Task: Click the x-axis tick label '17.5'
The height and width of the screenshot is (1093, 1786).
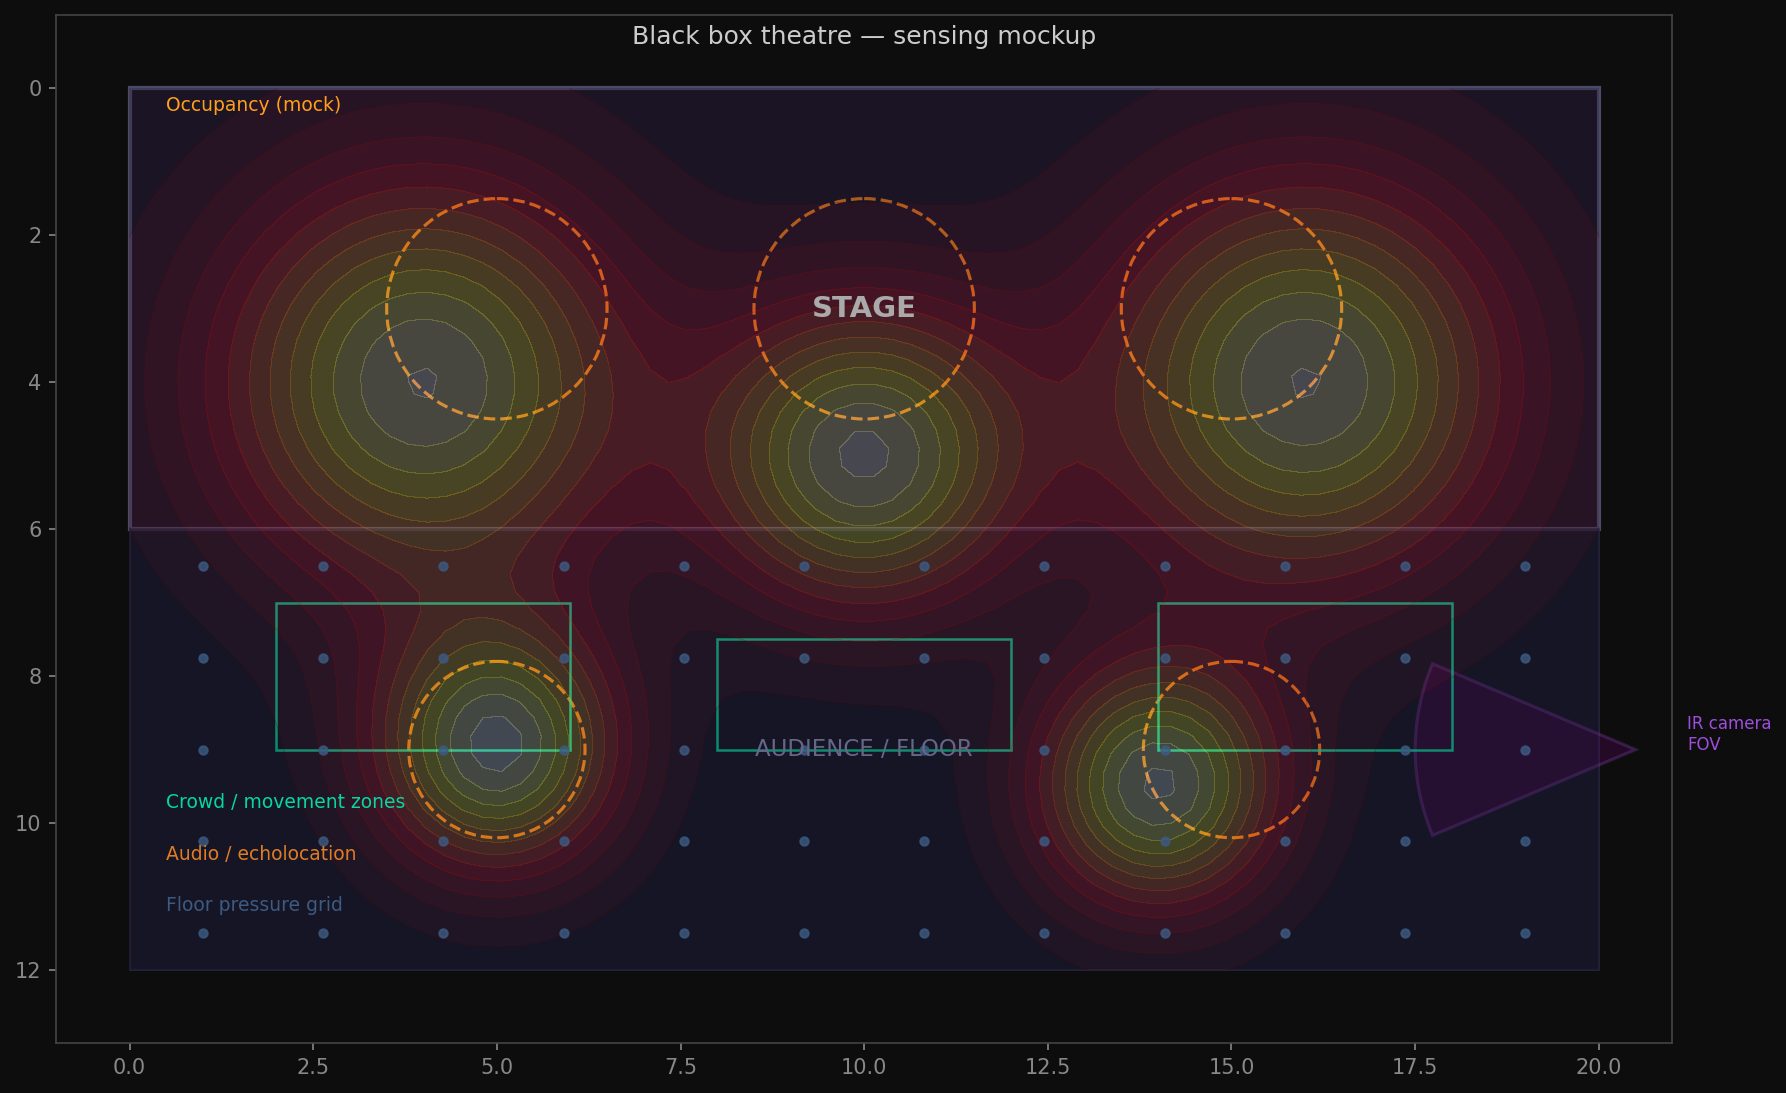Action: [1415, 1067]
